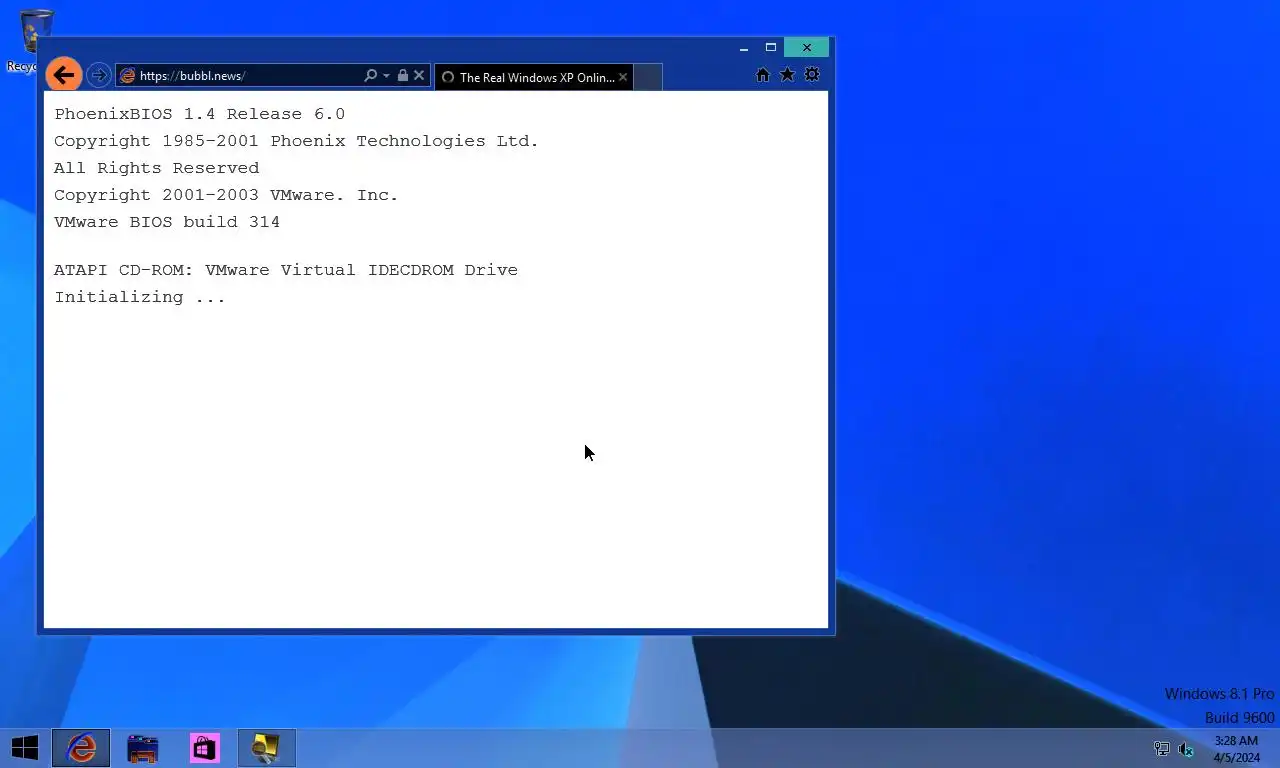This screenshot has width=1280, height=768.
Task: Click Internet Explorer on the taskbar
Action: [x=80, y=748]
